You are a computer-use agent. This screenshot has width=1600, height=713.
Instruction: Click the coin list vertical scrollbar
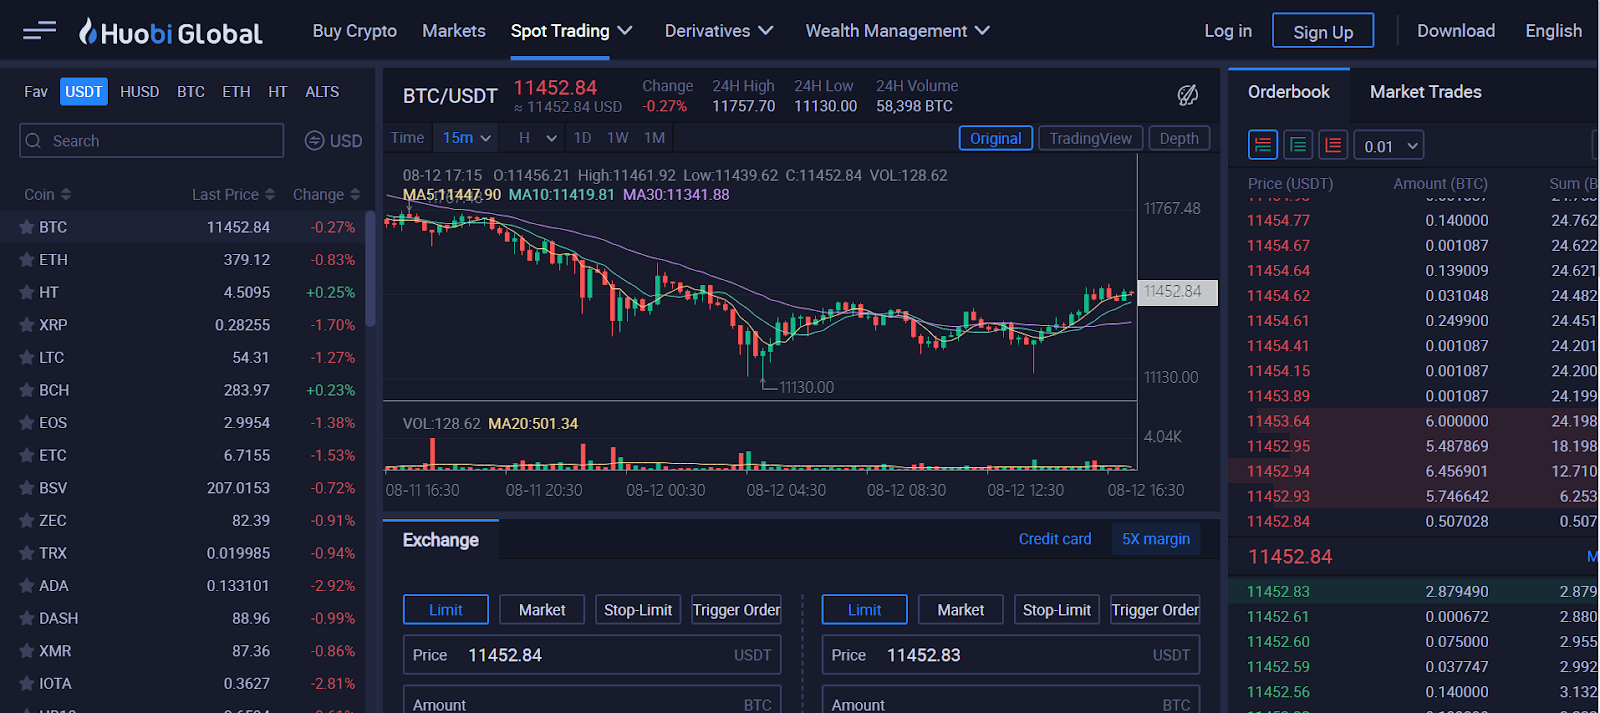pyautogui.click(x=371, y=268)
